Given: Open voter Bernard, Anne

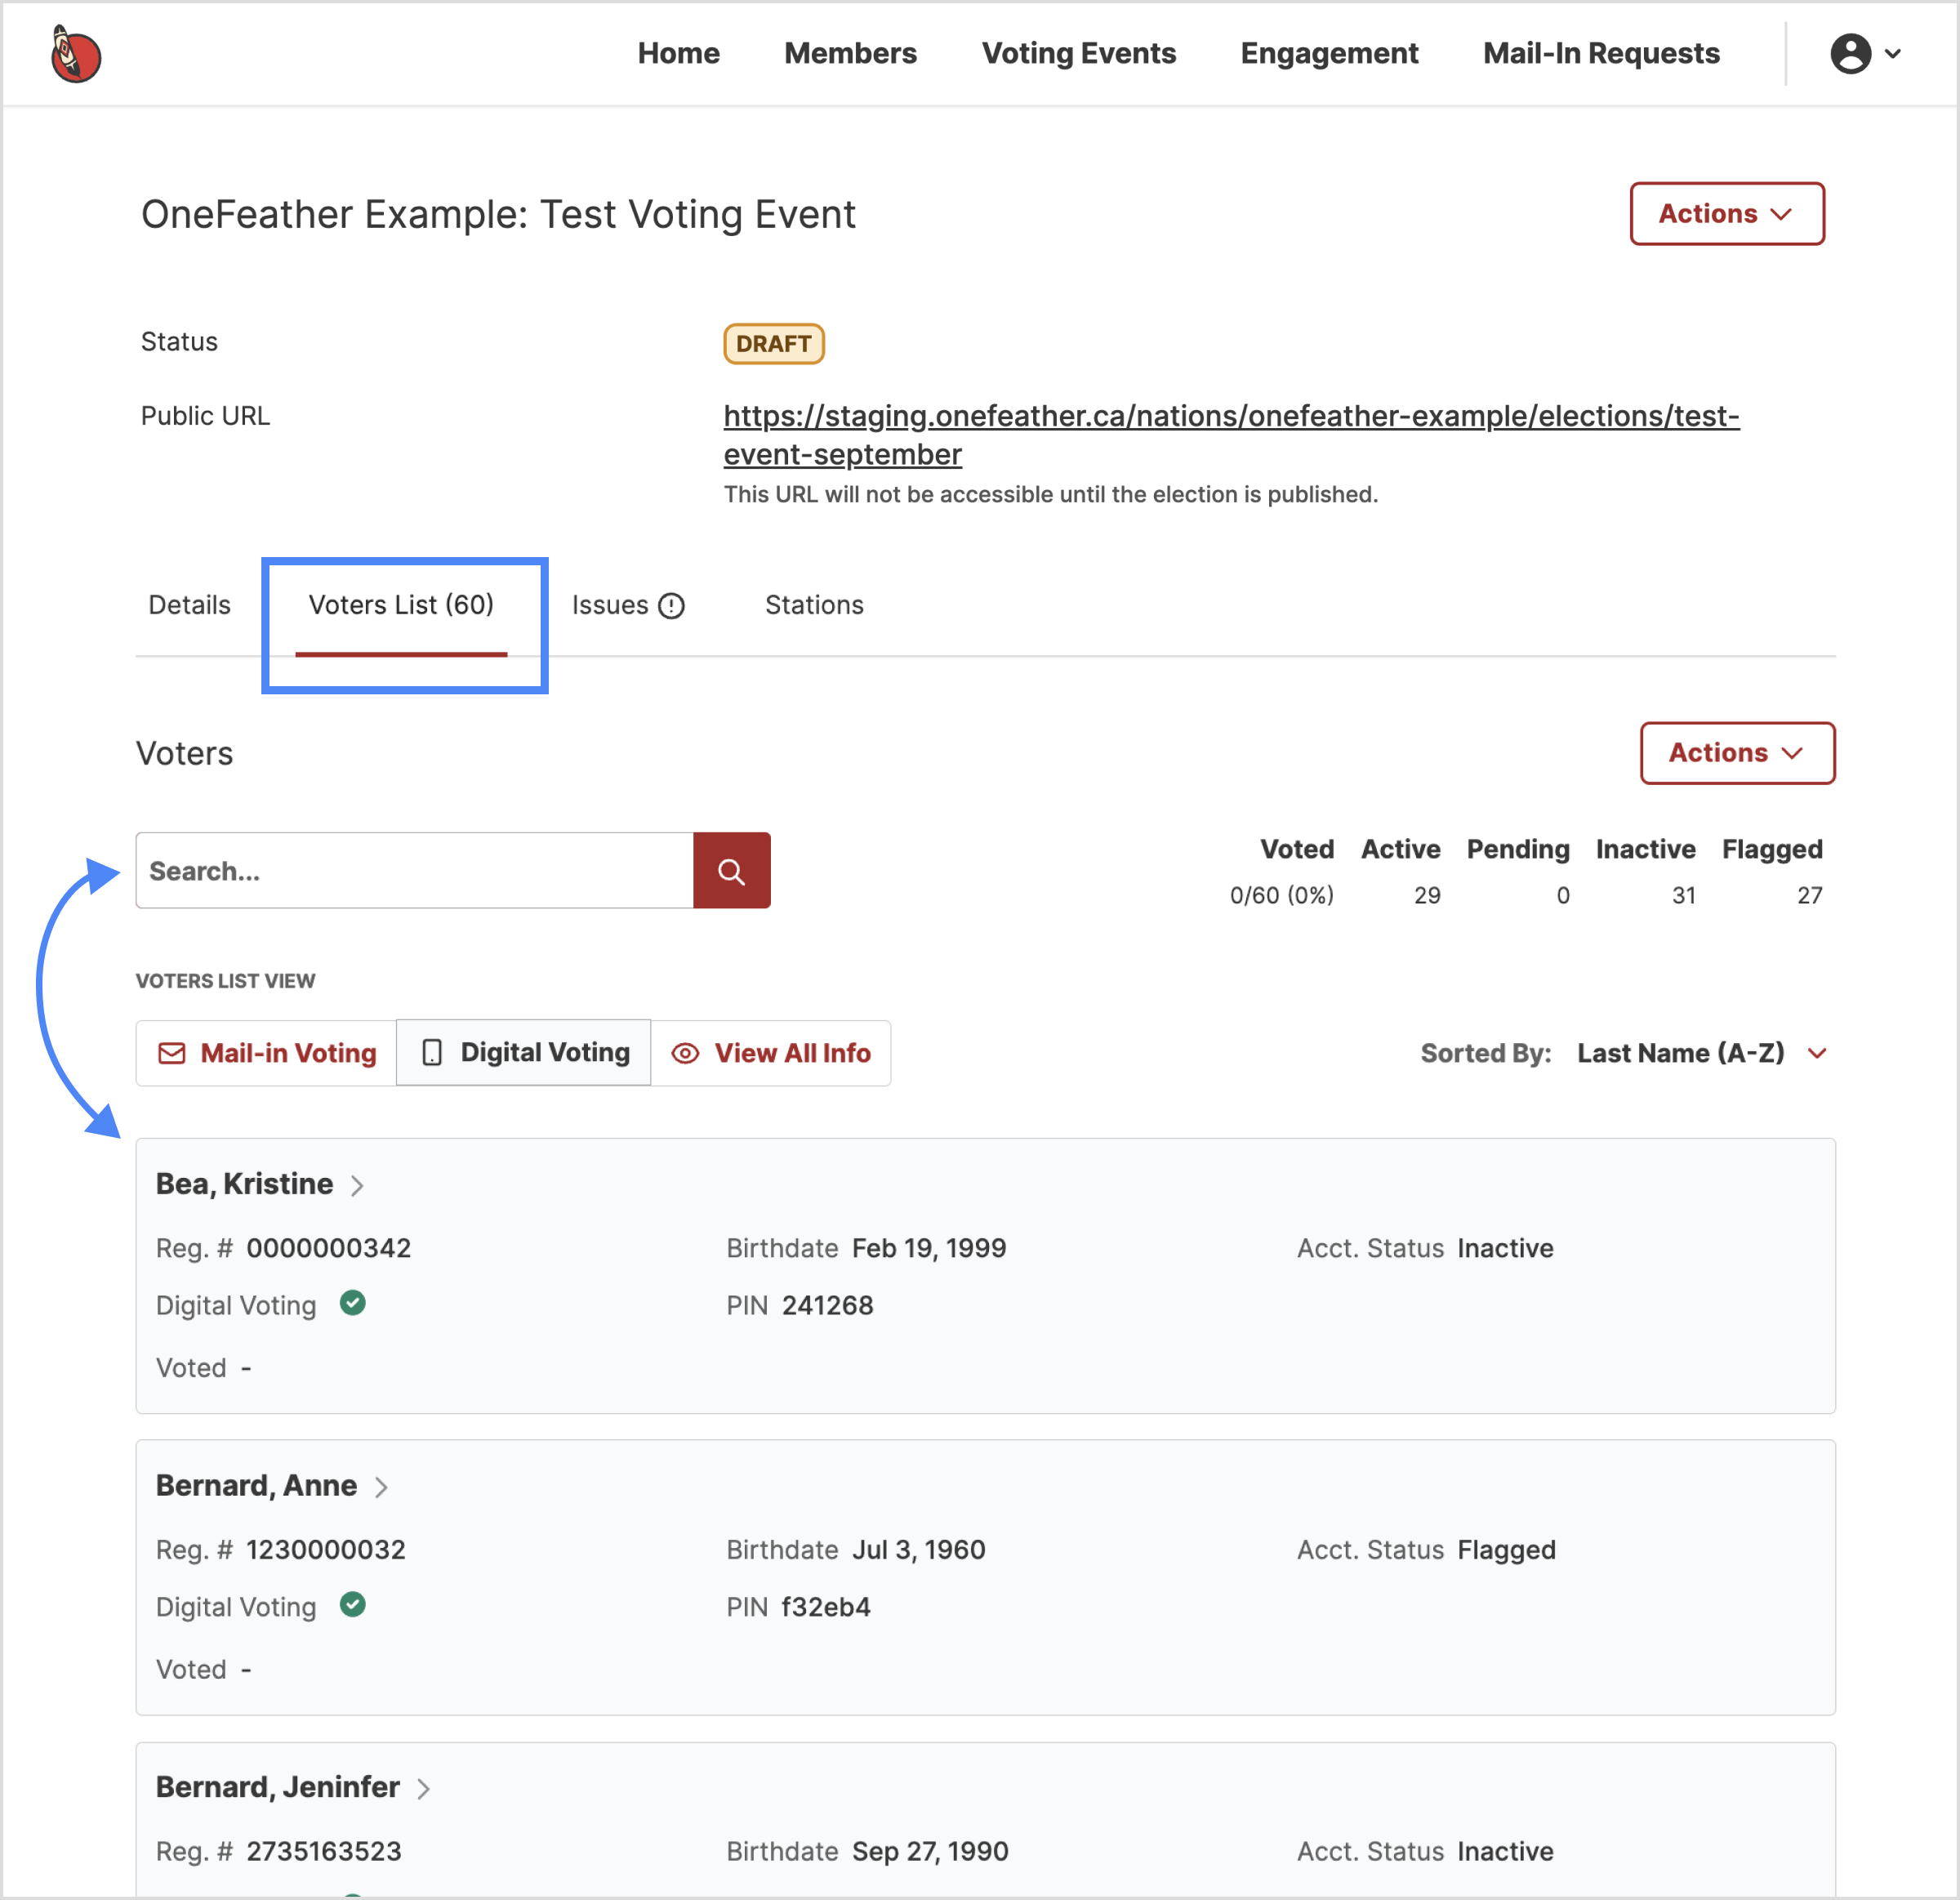Looking at the screenshot, I should pos(256,1486).
